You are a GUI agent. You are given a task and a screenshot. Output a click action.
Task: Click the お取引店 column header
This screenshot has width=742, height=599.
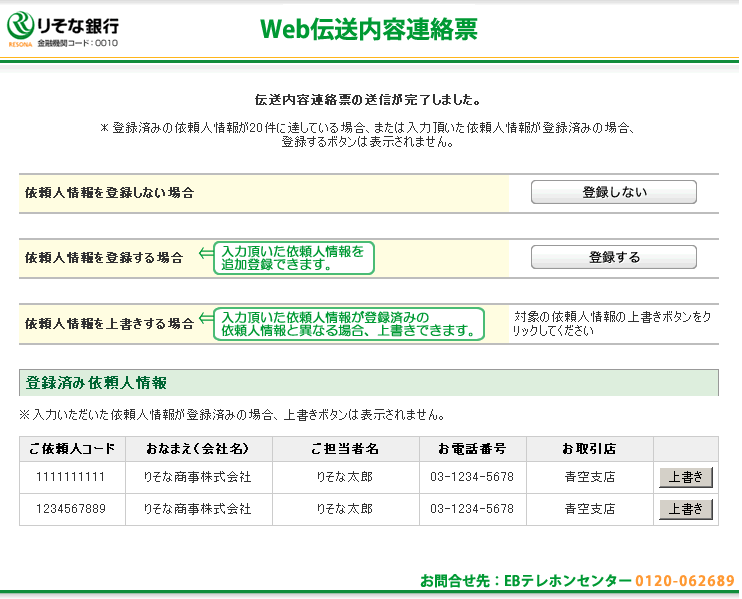590,449
